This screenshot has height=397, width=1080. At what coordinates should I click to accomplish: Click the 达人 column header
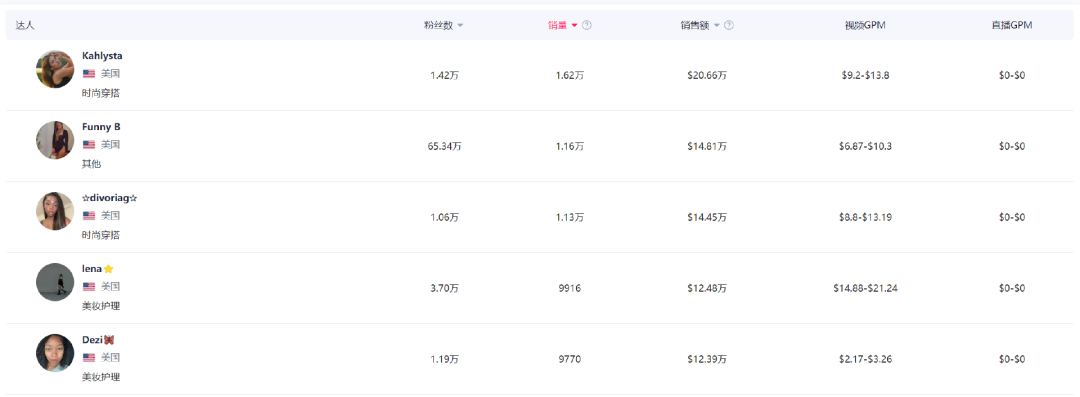pyautogui.click(x=25, y=26)
